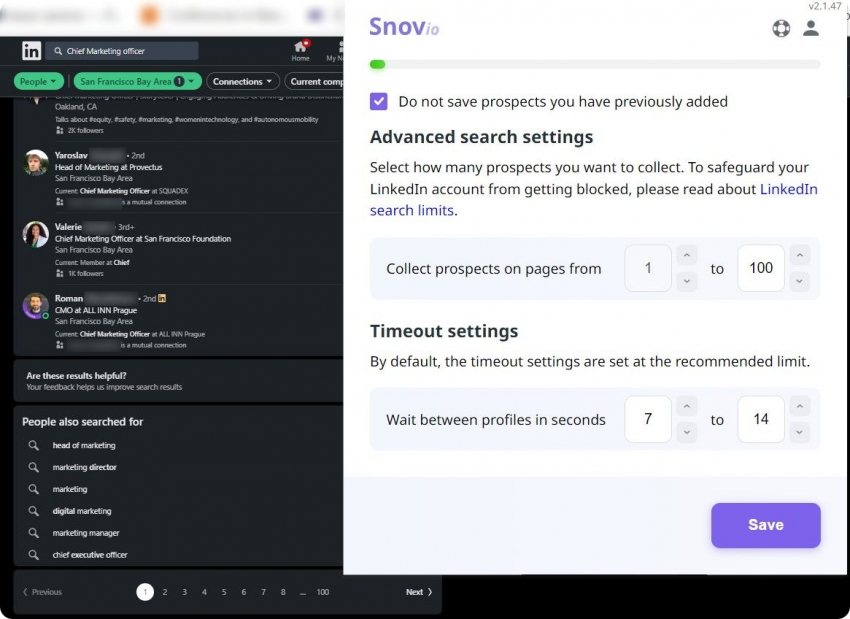This screenshot has height=619, width=850.
Task: Go to results page 5
Action: tap(224, 592)
